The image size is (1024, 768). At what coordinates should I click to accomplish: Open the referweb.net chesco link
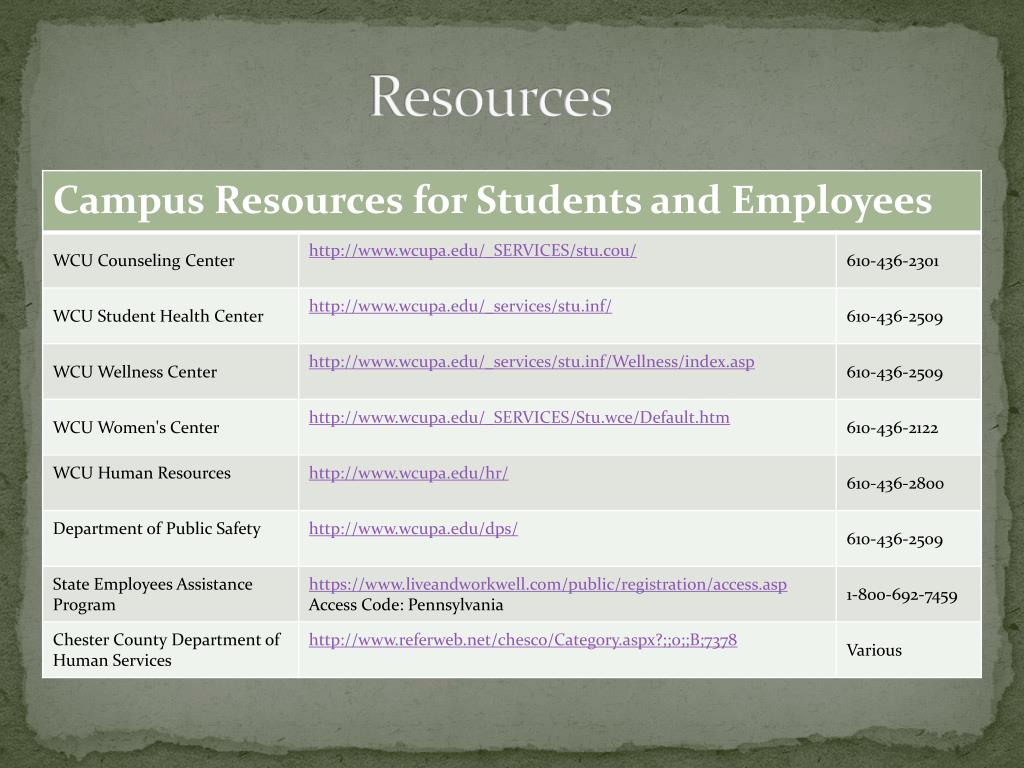tap(523, 640)
